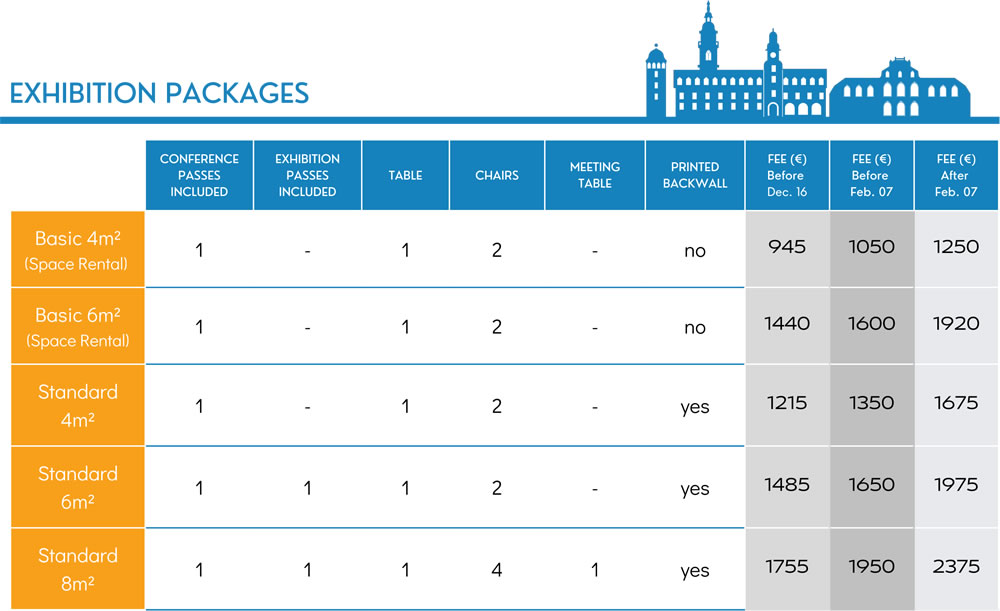Select the Meeting Table column header
The image size is (1000, 611).
click(x=595, y=175)
